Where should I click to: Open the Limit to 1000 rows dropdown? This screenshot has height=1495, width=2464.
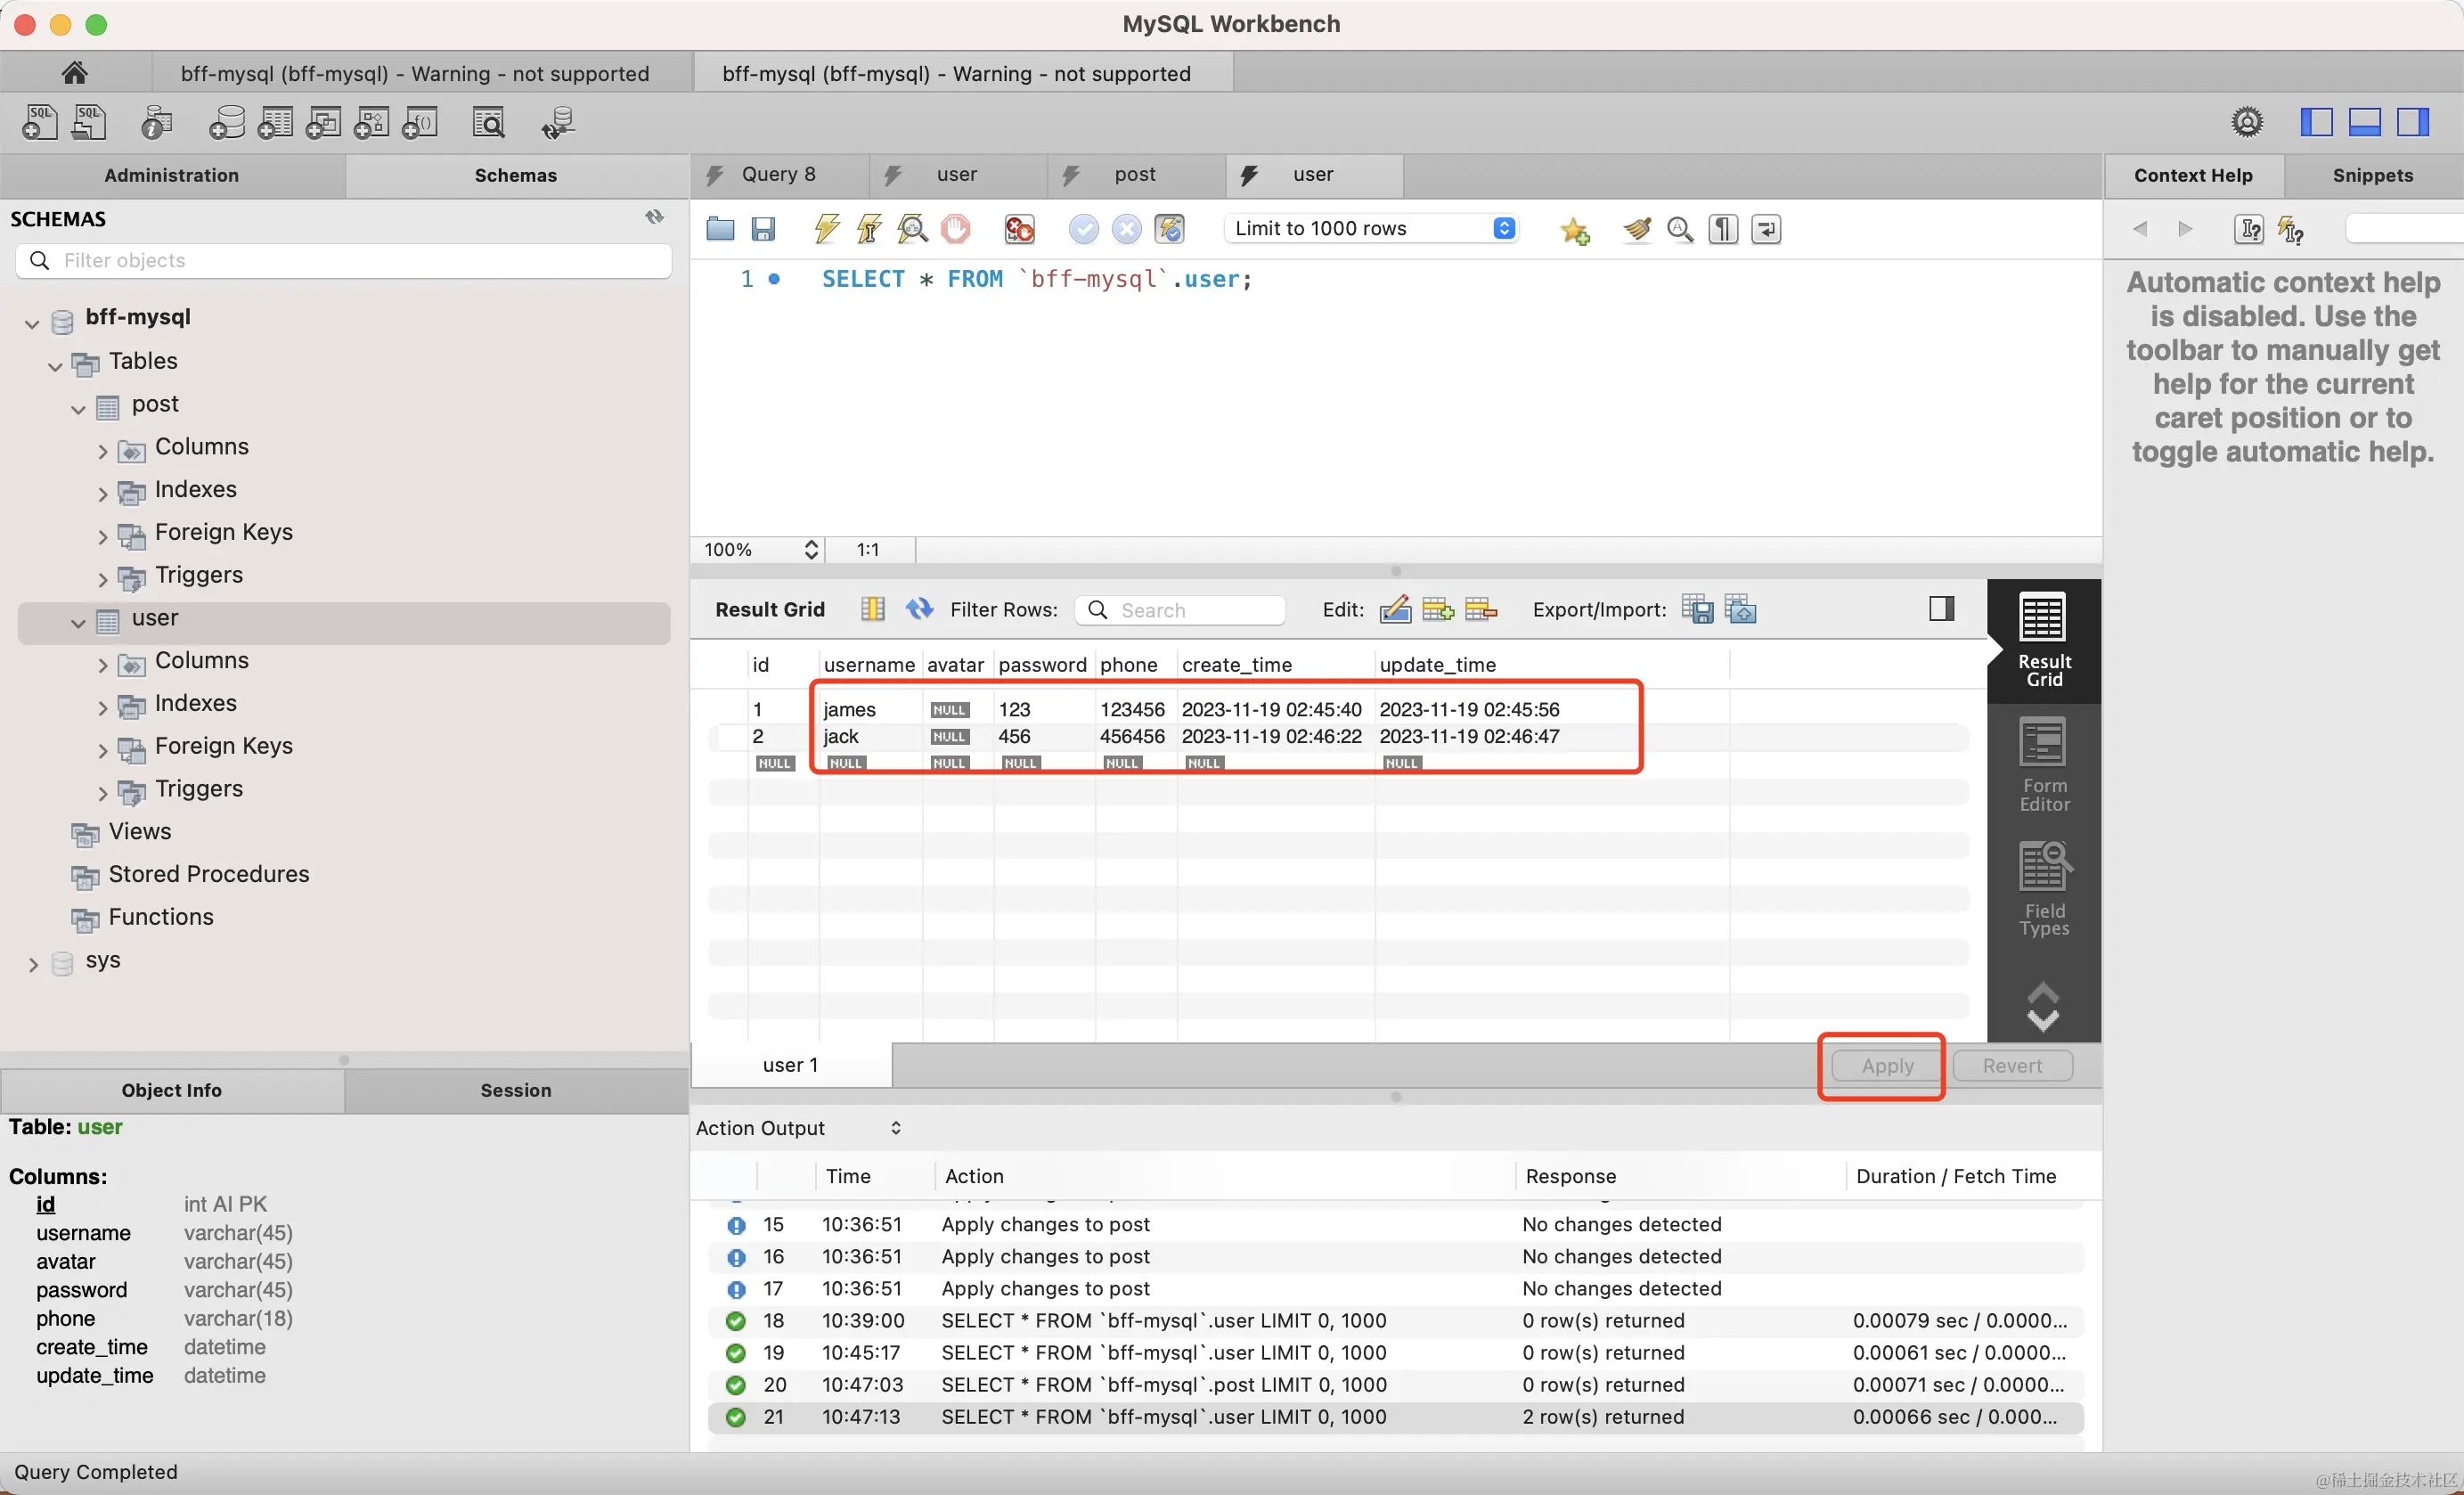tap(1370, 228)
